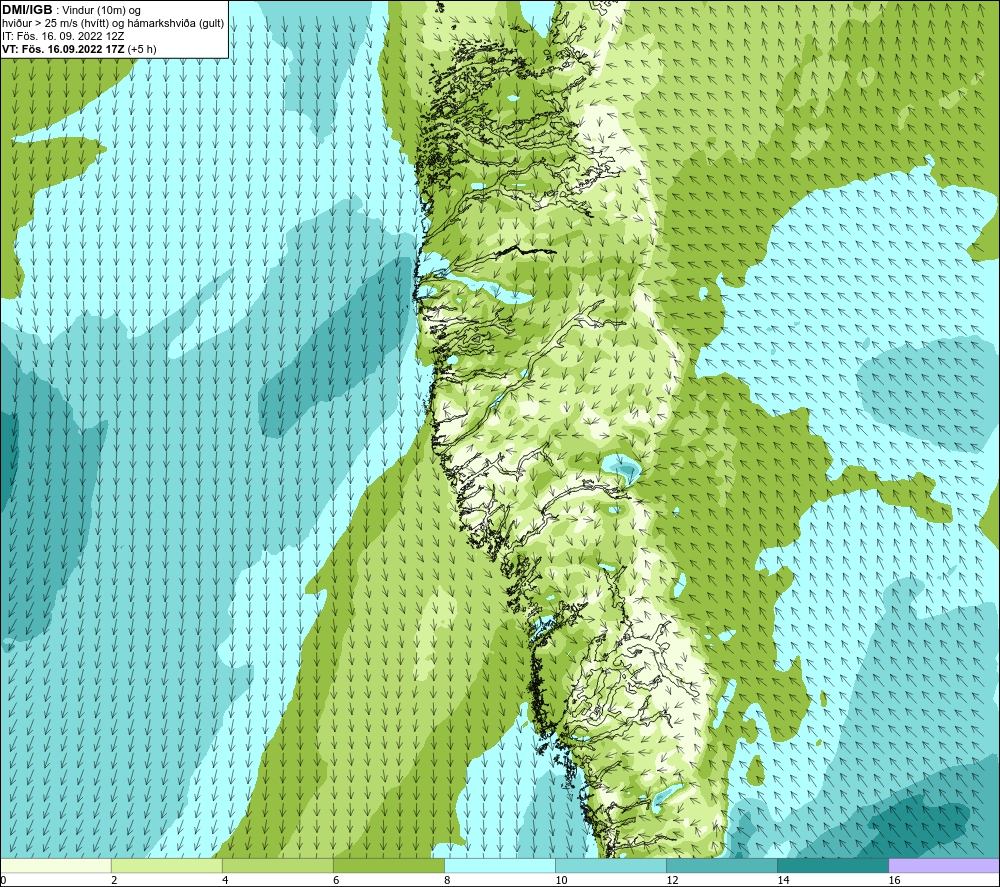Click the '6' label on the color scale
Screen dimensions: 1000x887
(x=336, y=881)
